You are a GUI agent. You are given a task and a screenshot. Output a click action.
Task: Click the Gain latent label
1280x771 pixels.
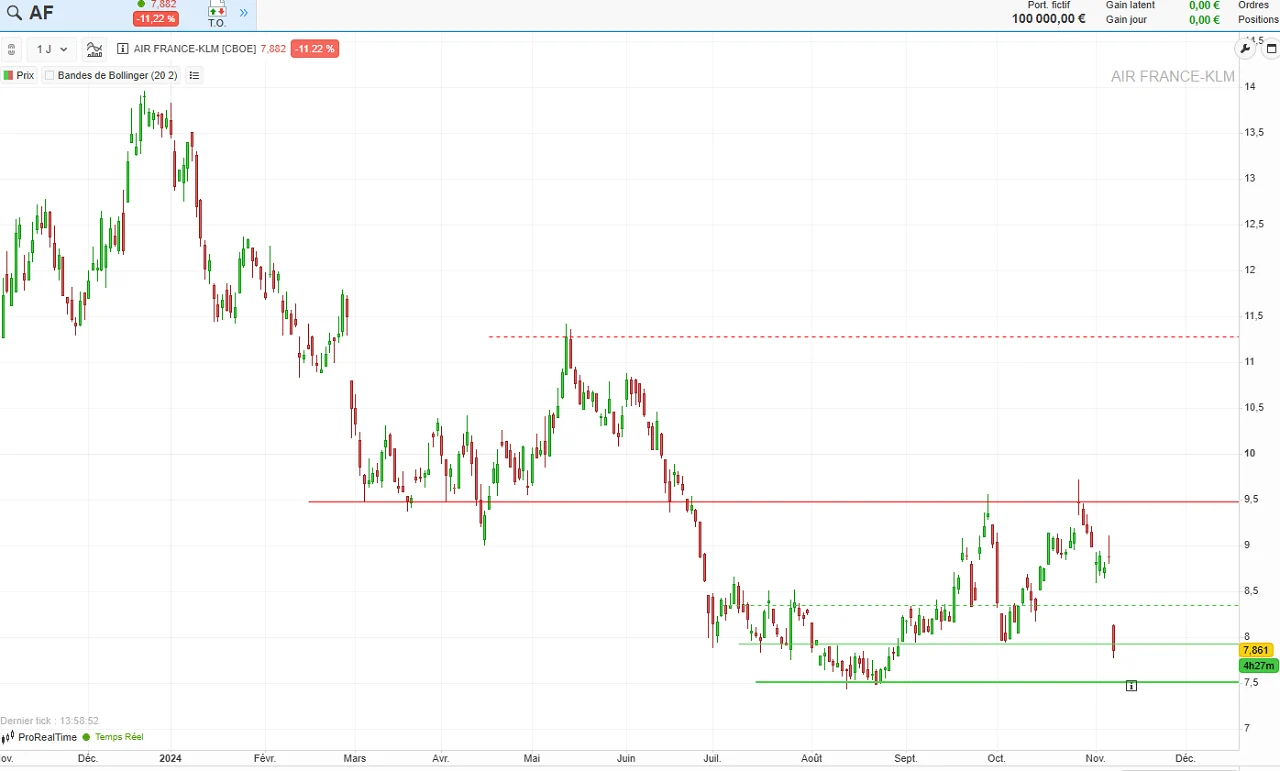1130,5
